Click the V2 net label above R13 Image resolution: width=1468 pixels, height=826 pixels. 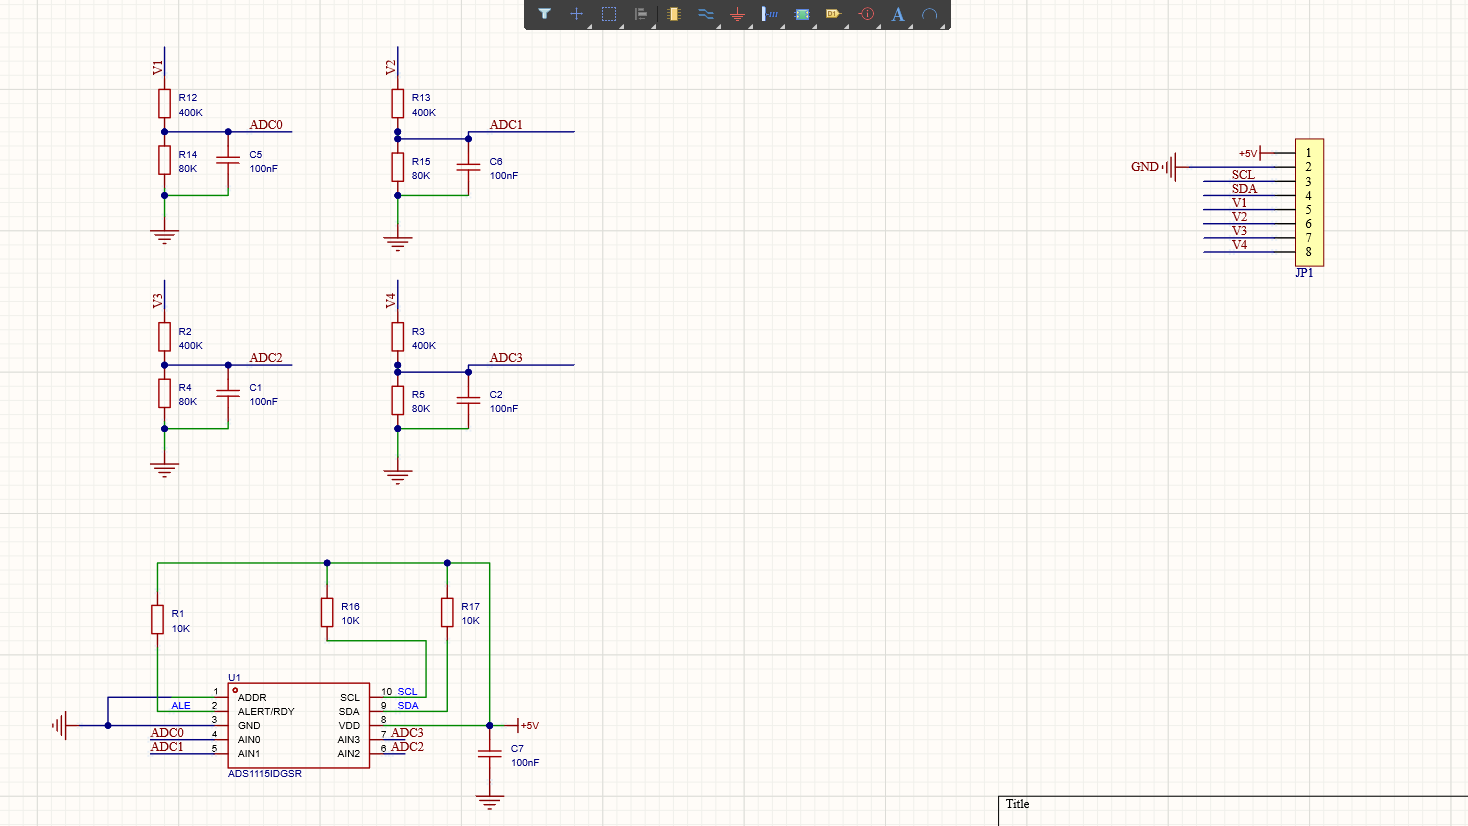coord(391,67)
